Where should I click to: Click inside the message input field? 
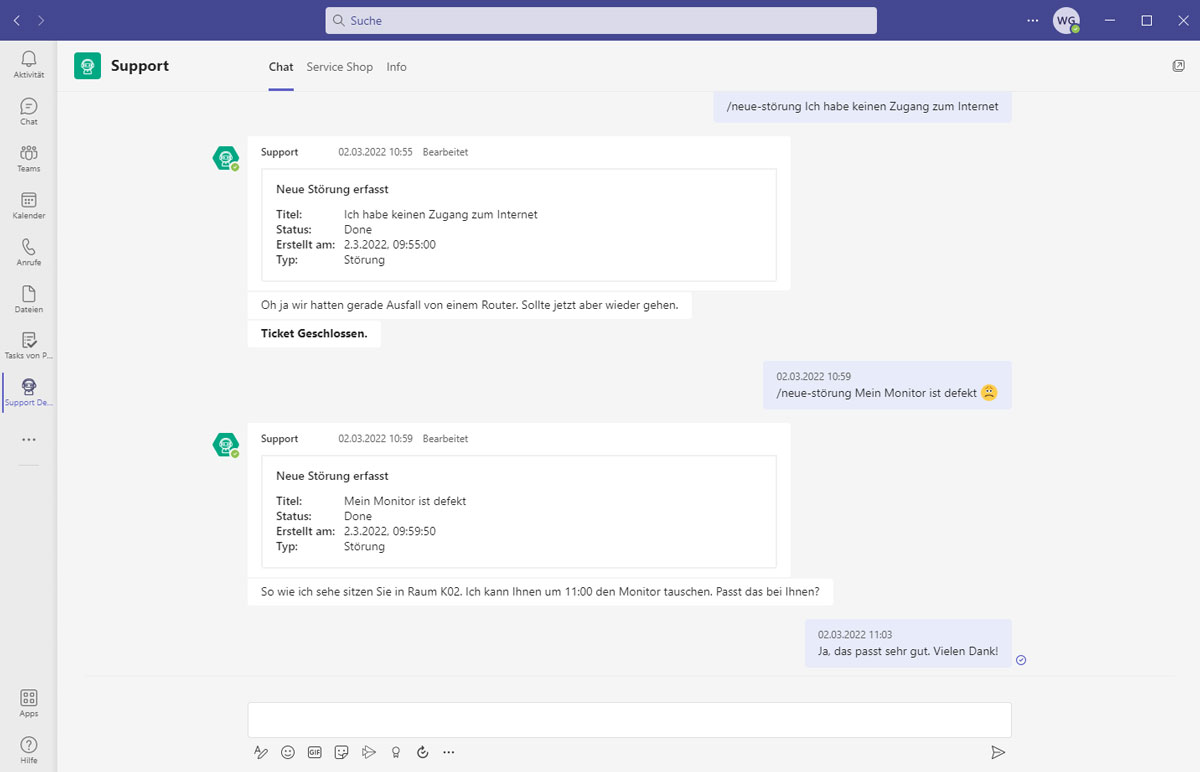628,719
